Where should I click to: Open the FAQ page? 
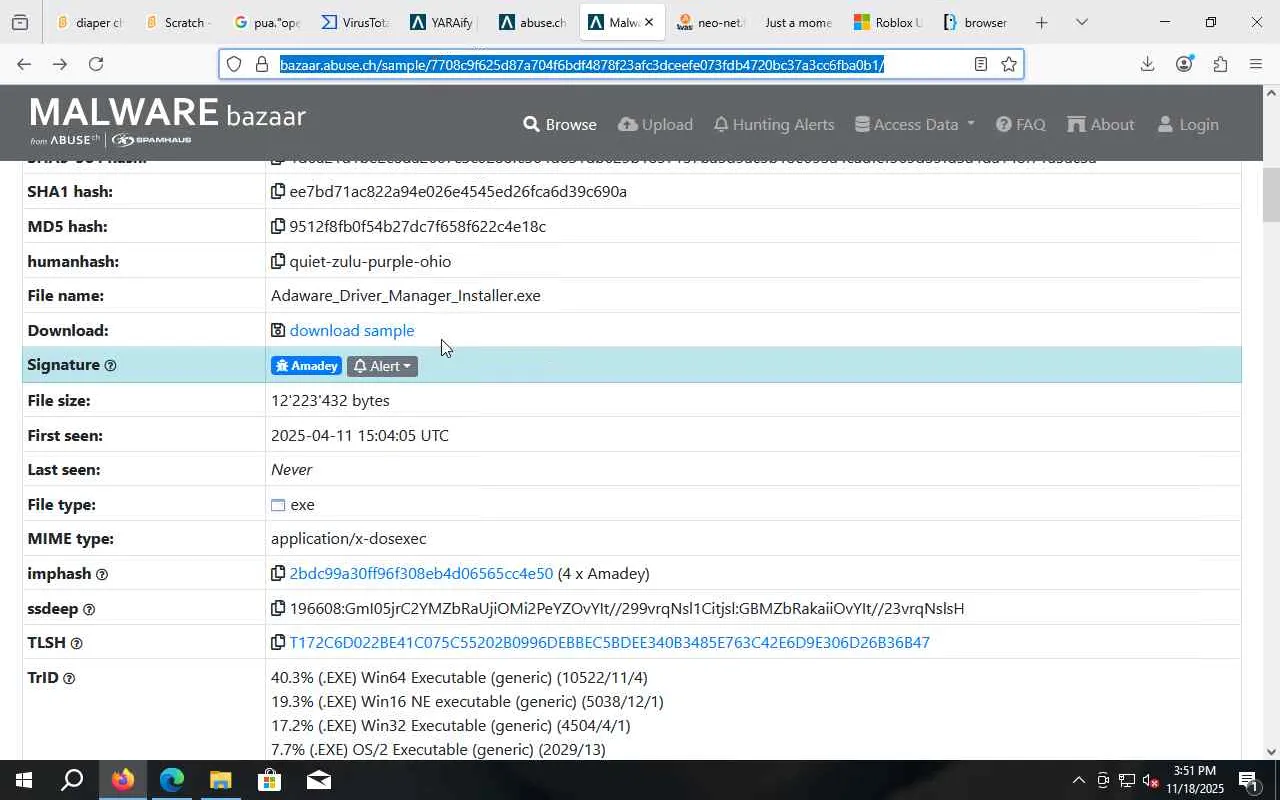coord(1021,124)
